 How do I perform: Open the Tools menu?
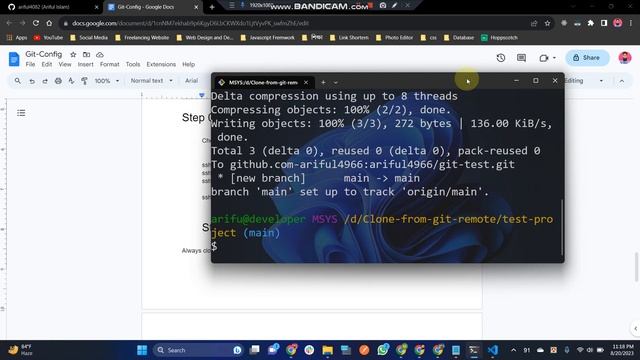(133, 64)
